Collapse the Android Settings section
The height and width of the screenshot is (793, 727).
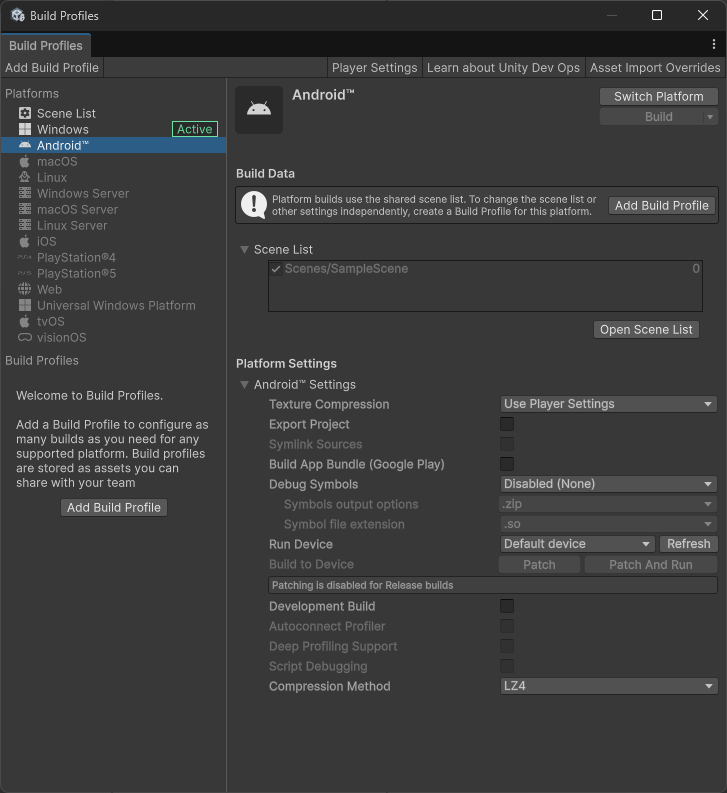point(244,385)
